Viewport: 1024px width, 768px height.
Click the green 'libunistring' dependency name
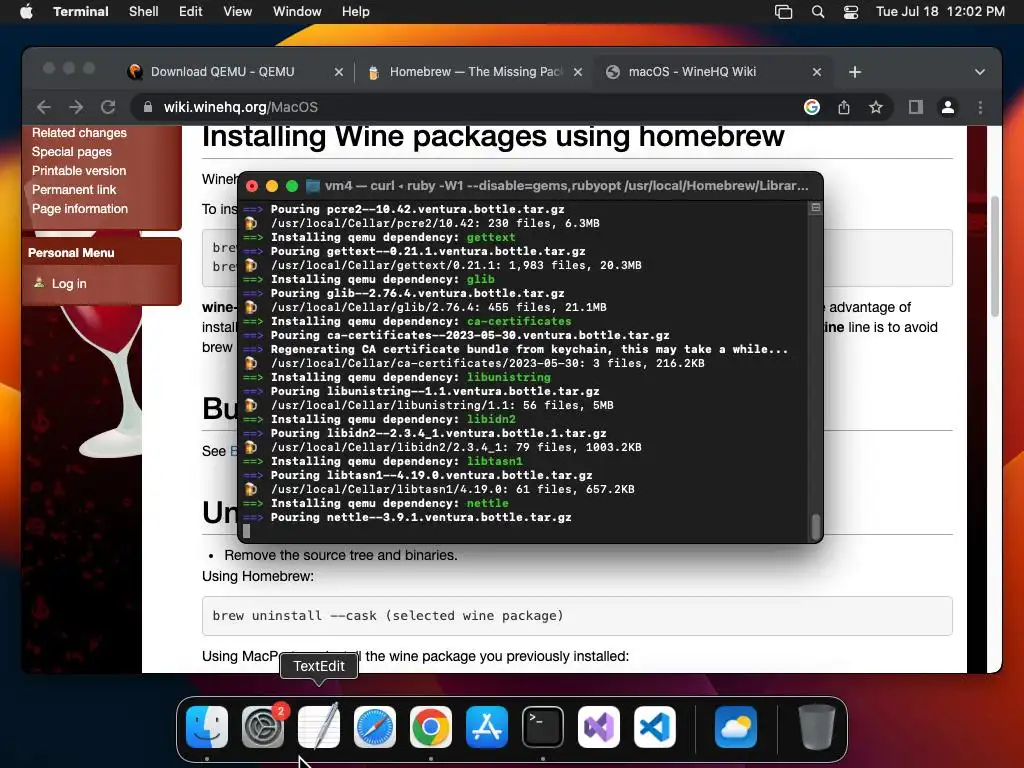point(508,377)
